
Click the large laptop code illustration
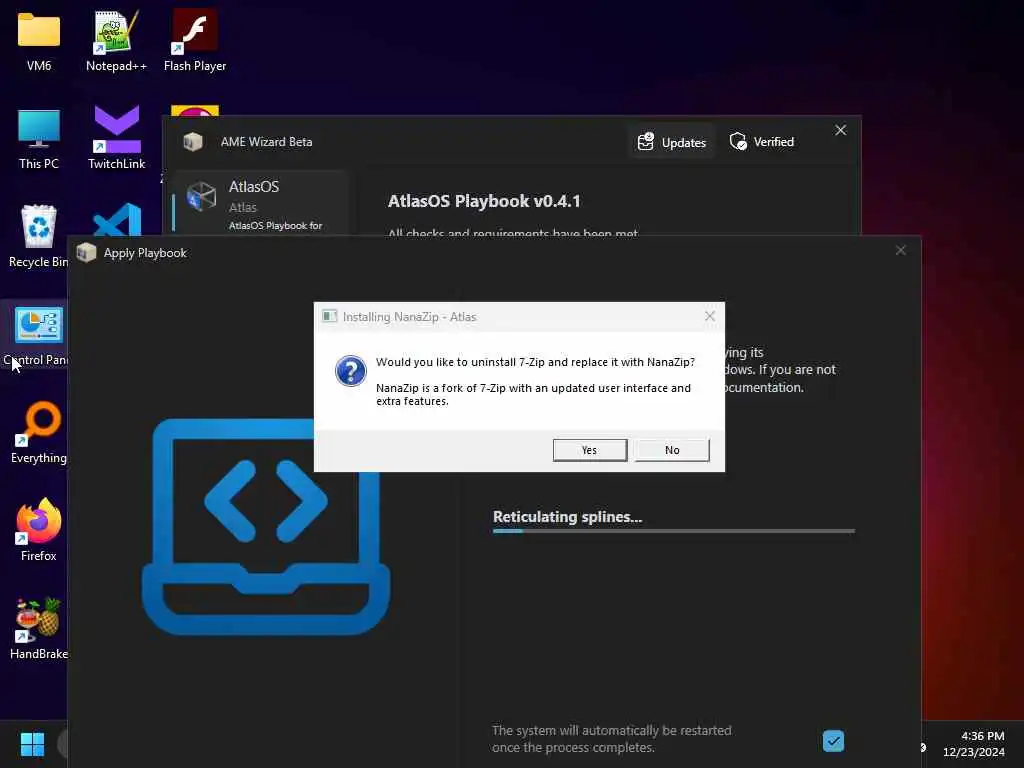click(266, 526)
